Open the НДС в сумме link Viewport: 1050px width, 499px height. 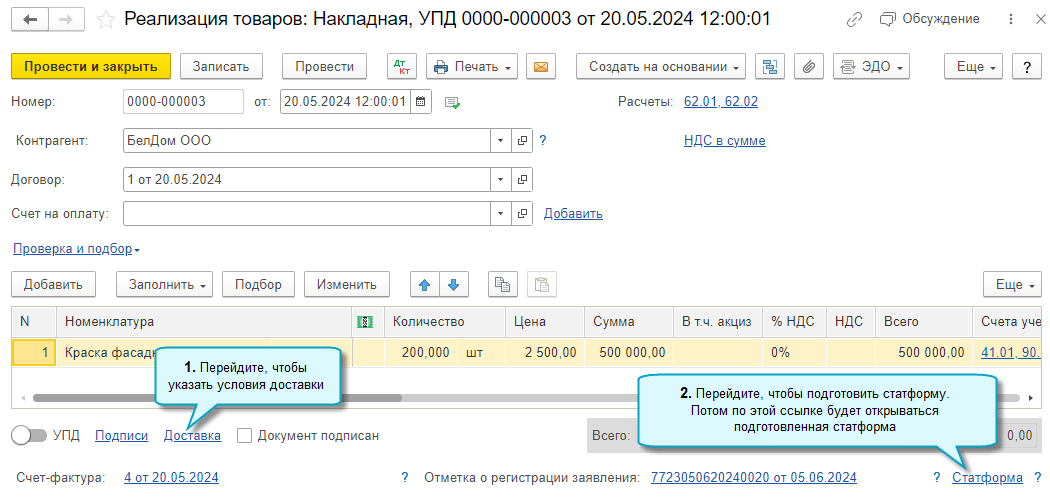click(x=725, y=141)
